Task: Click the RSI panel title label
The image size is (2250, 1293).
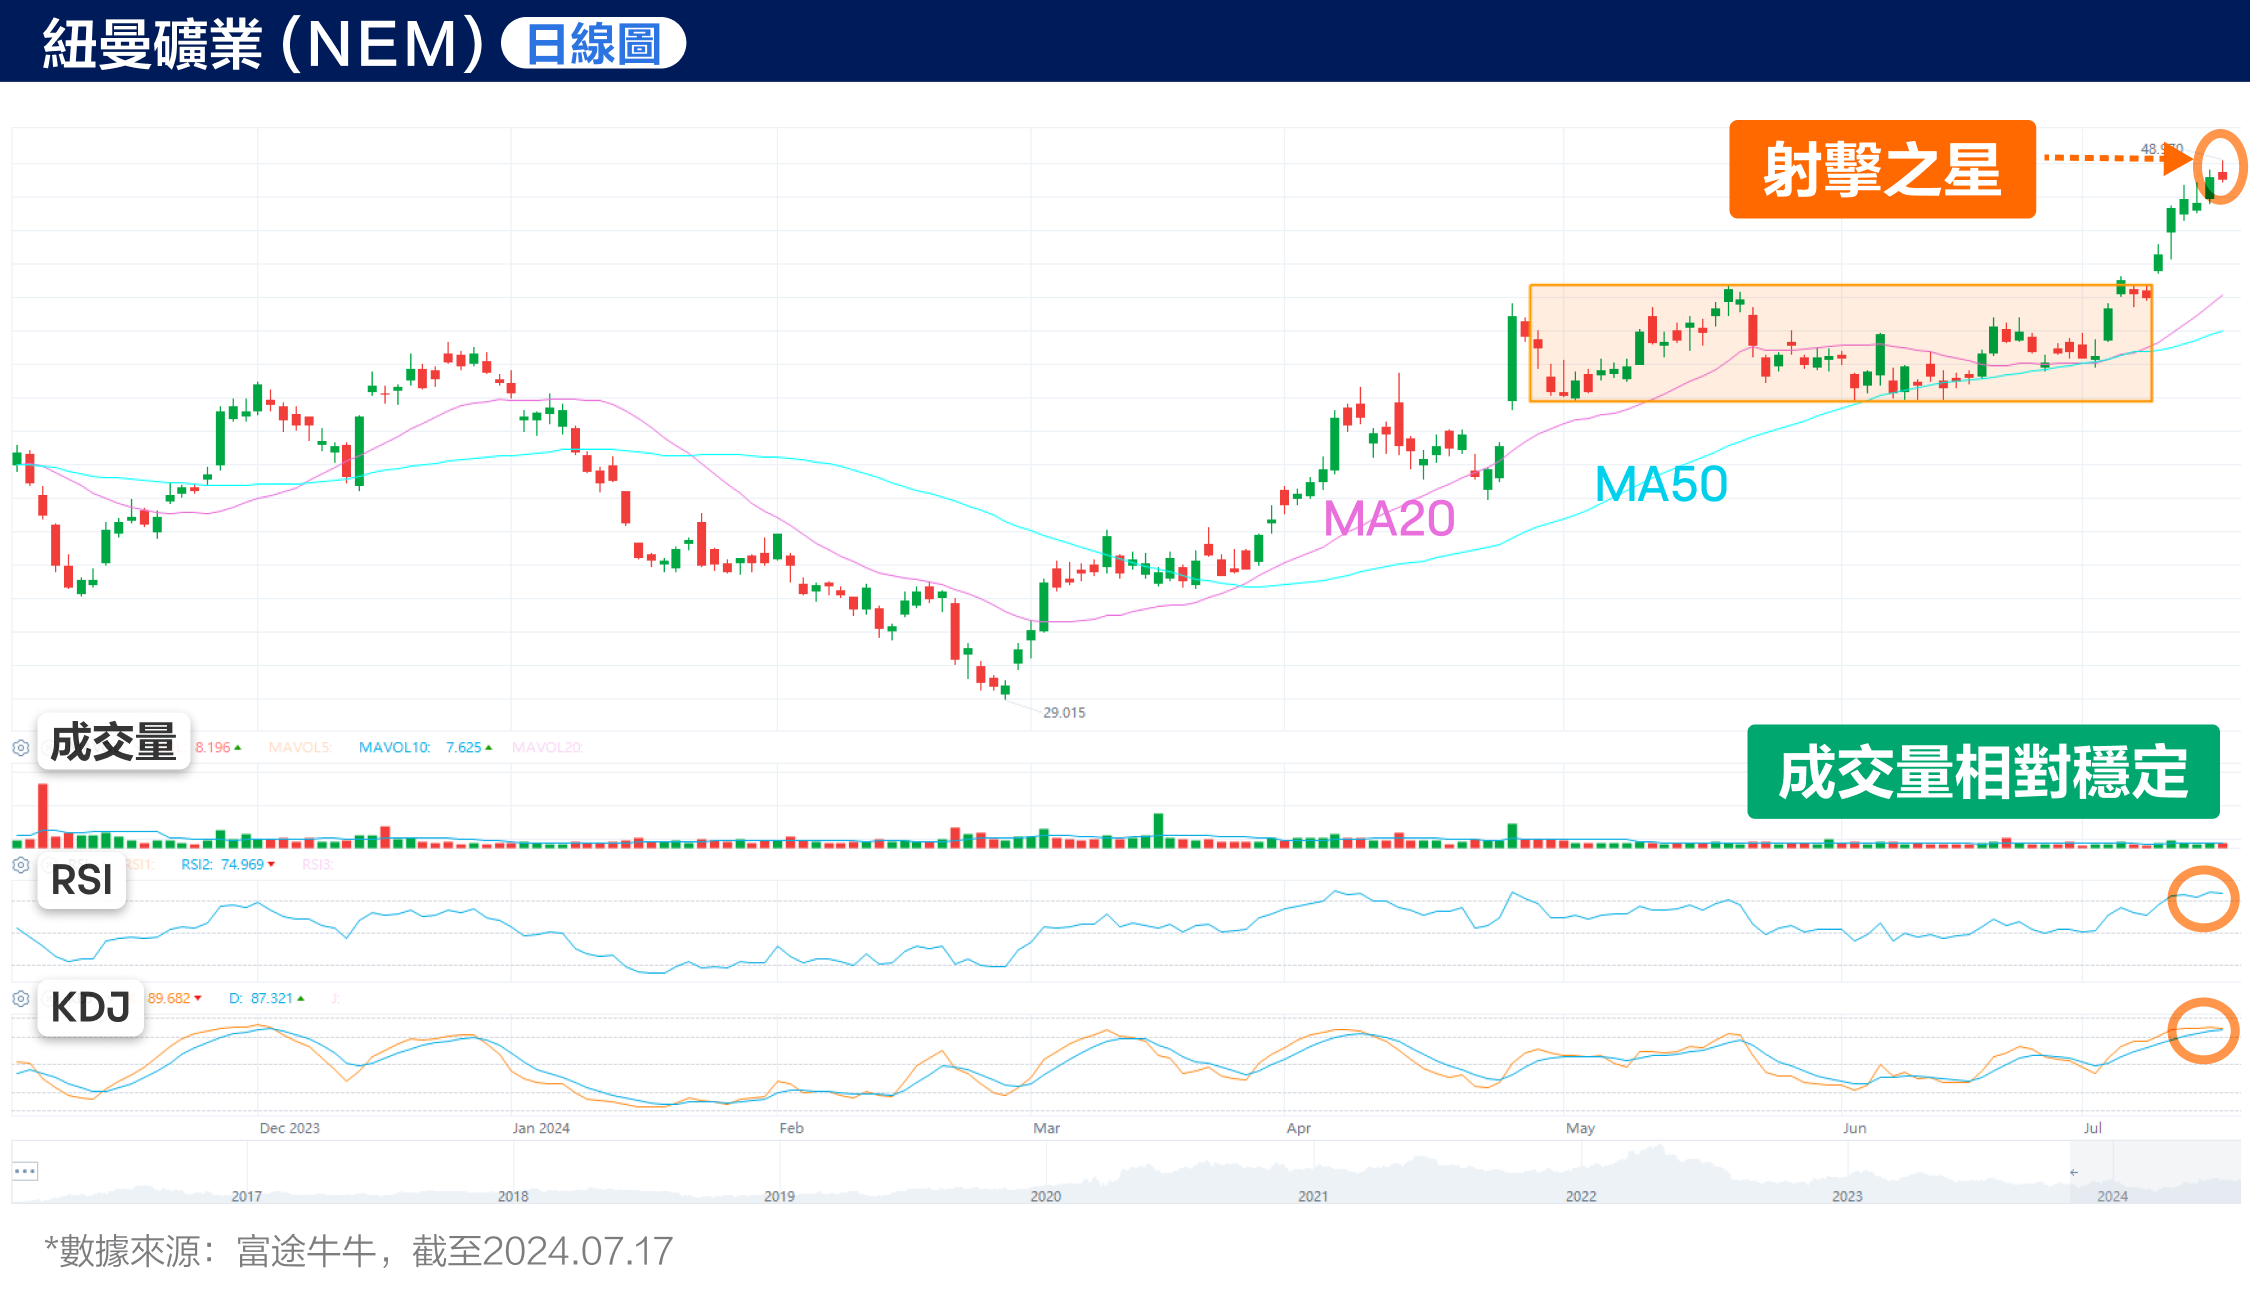Action: tap(82, 881)
